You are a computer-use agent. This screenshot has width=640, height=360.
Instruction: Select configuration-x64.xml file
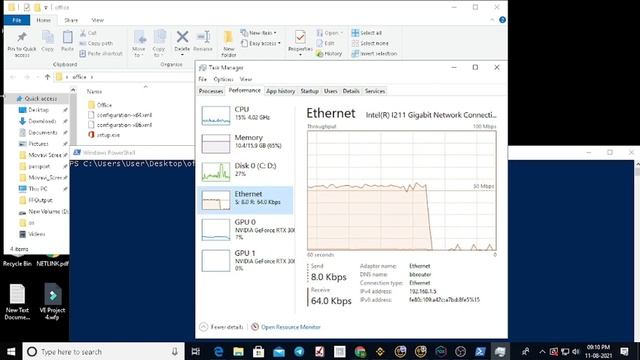coord(120,115)
